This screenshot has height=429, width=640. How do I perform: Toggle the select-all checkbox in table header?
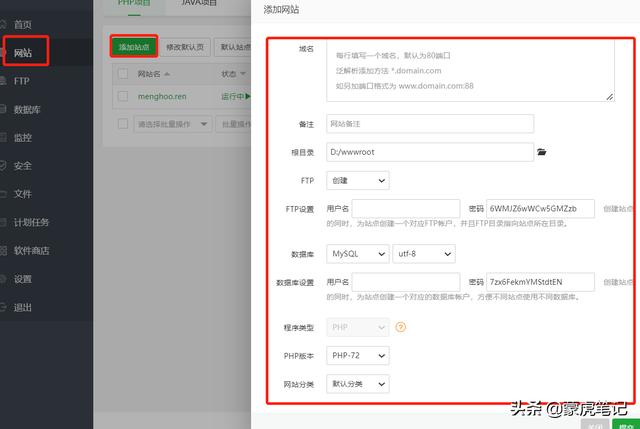(x=123, y=74)
